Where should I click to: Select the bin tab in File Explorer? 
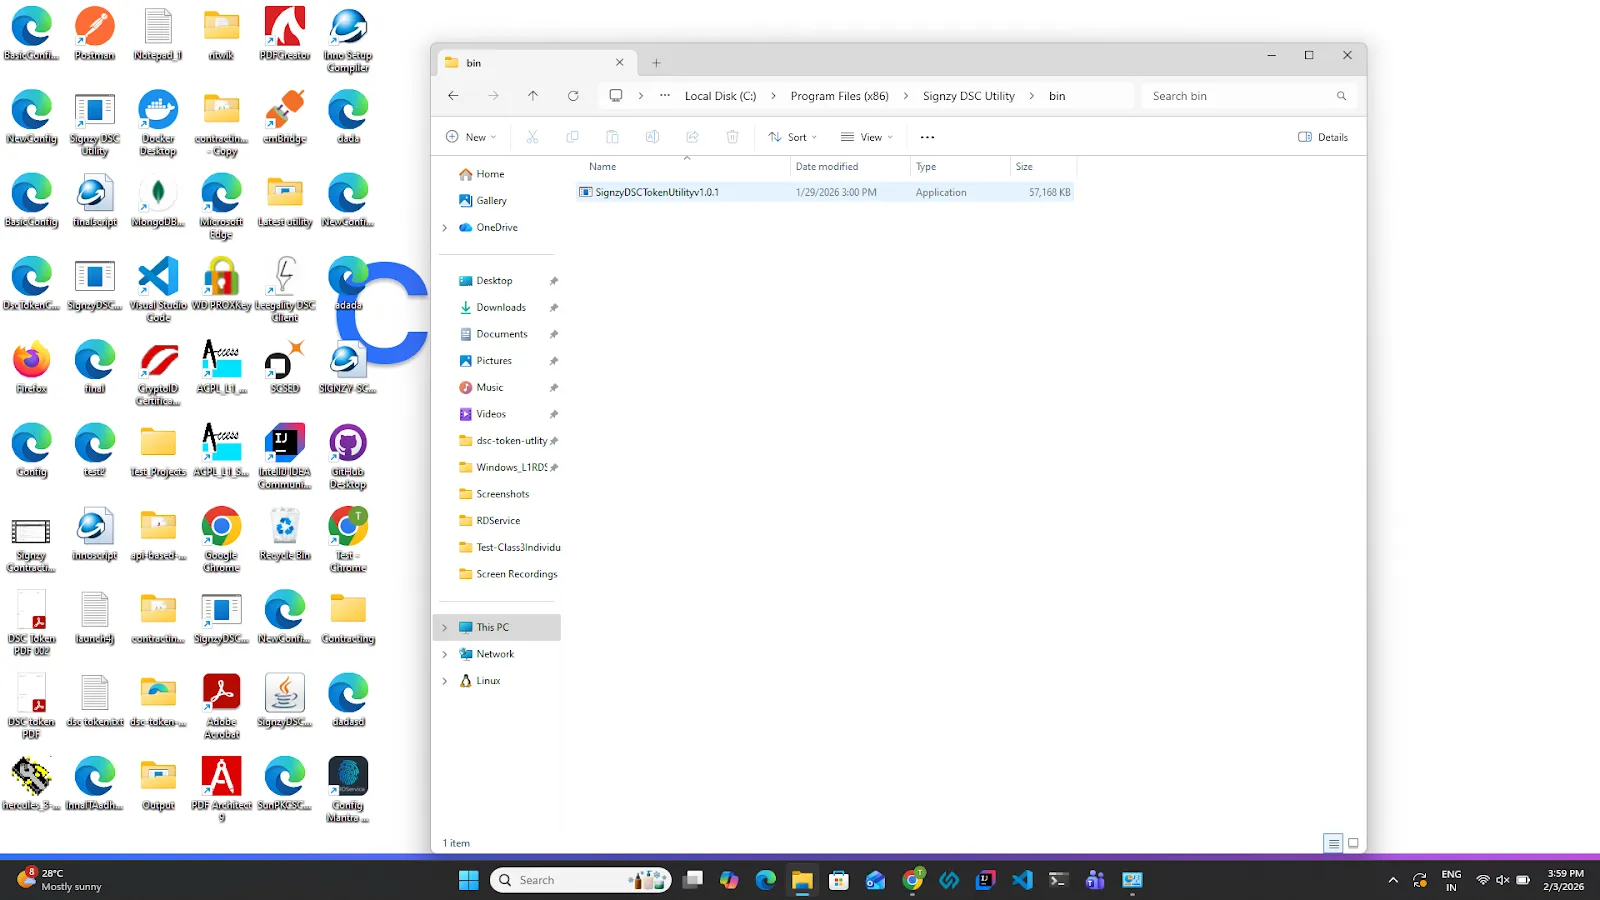pos(536,63)
